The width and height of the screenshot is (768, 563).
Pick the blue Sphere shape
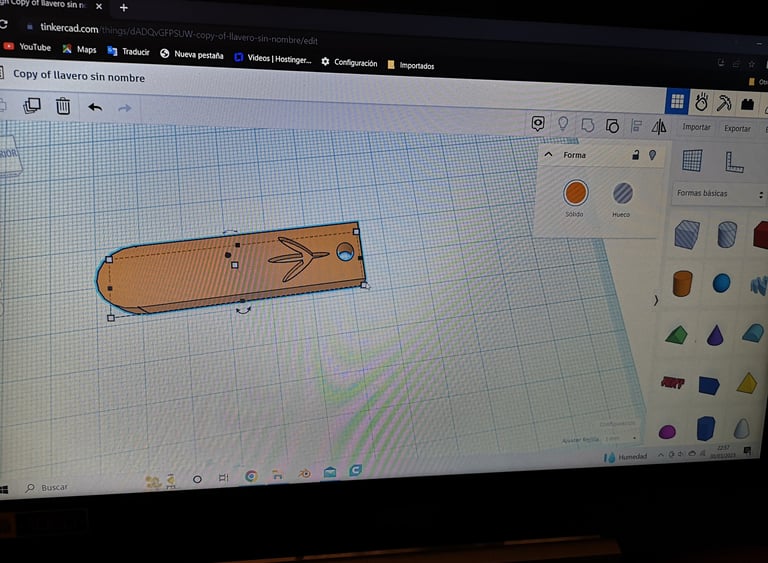721,283
